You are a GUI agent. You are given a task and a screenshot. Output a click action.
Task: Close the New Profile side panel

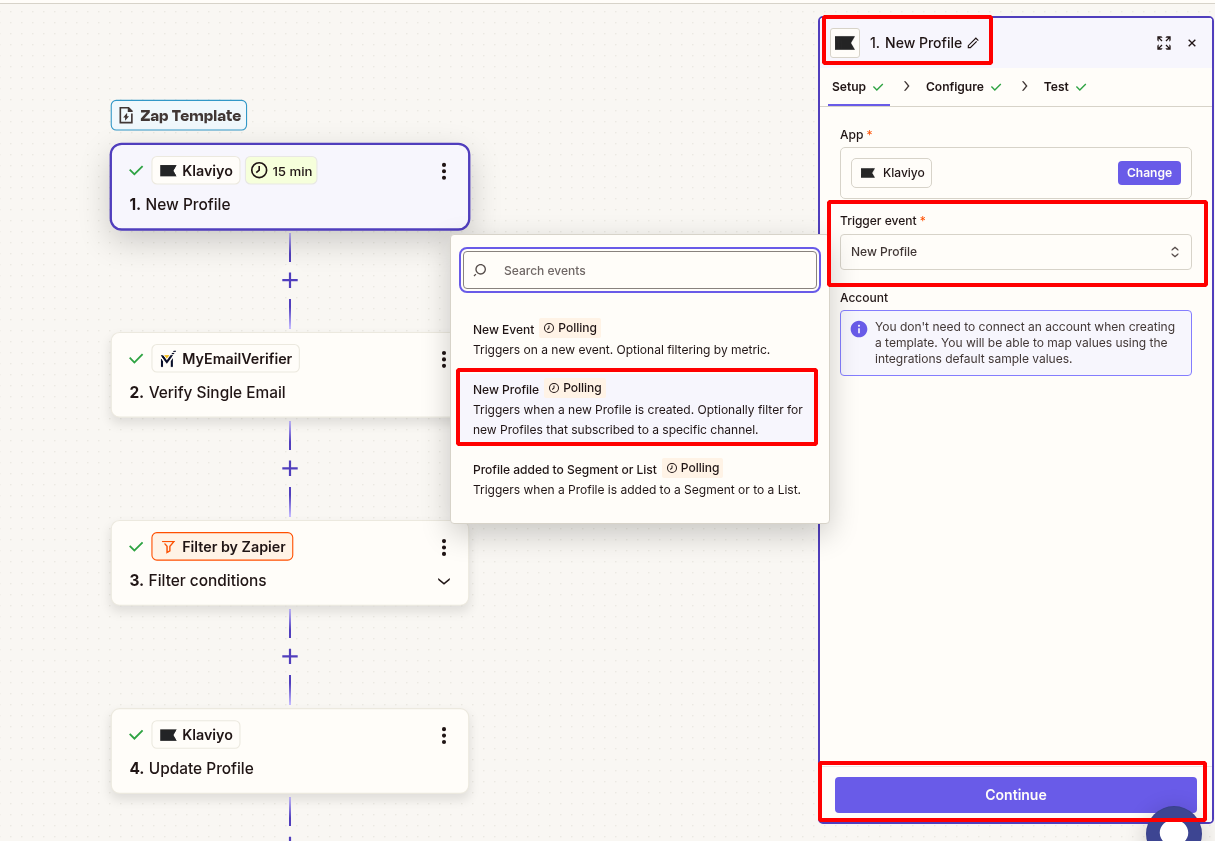(x=1192, y=43)
